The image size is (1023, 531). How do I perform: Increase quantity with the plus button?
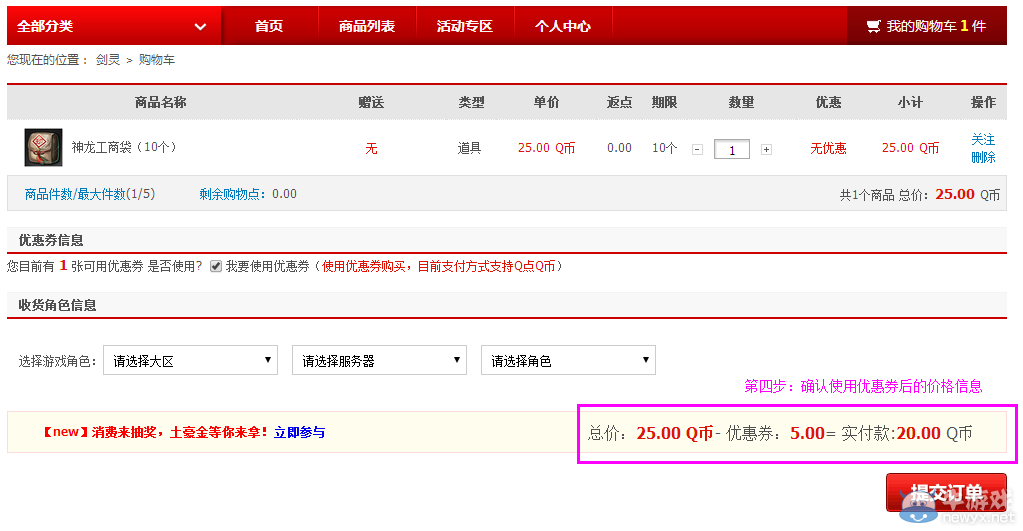tap(767, 149)
